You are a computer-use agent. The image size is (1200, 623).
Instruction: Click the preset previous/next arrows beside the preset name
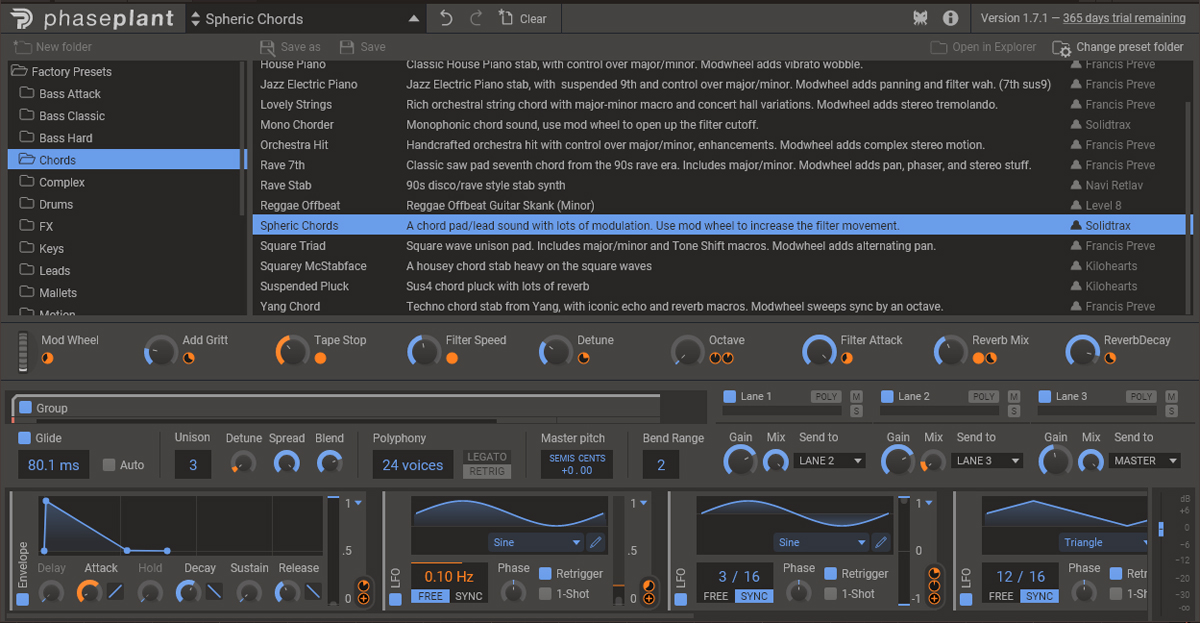coord(196,18)
